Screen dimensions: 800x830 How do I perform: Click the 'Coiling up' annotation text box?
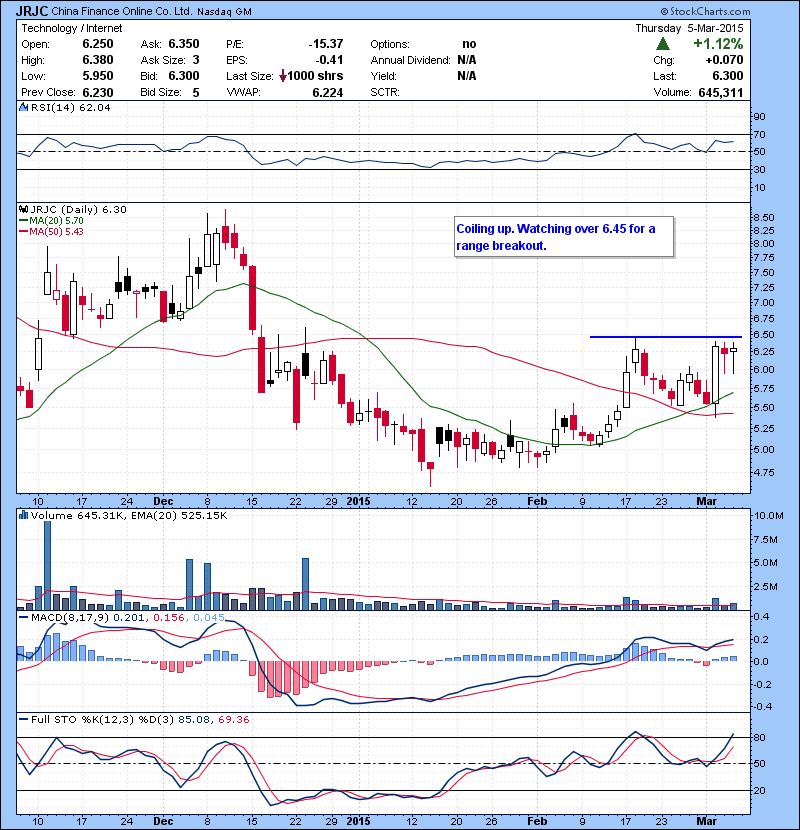564,237
